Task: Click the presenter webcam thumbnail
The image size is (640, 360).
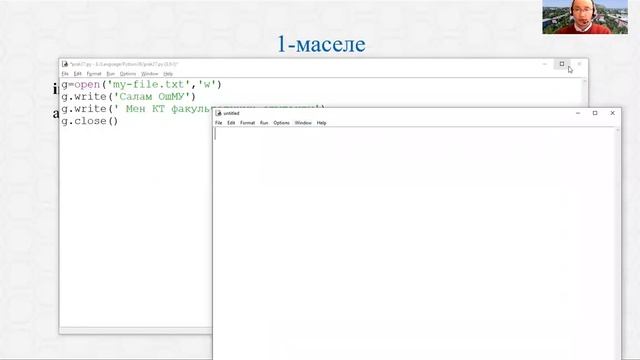Action: click(585, 17)
